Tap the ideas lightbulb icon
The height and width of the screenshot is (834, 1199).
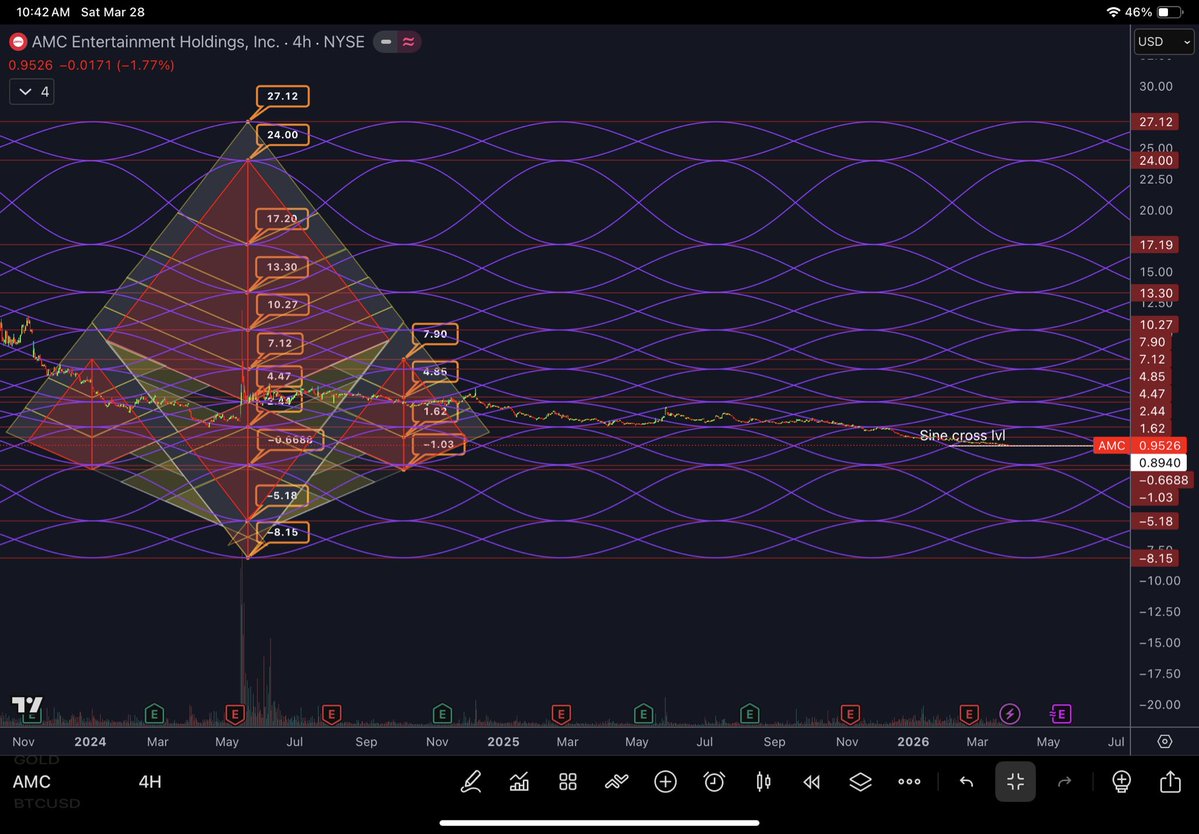[1120, 781]
